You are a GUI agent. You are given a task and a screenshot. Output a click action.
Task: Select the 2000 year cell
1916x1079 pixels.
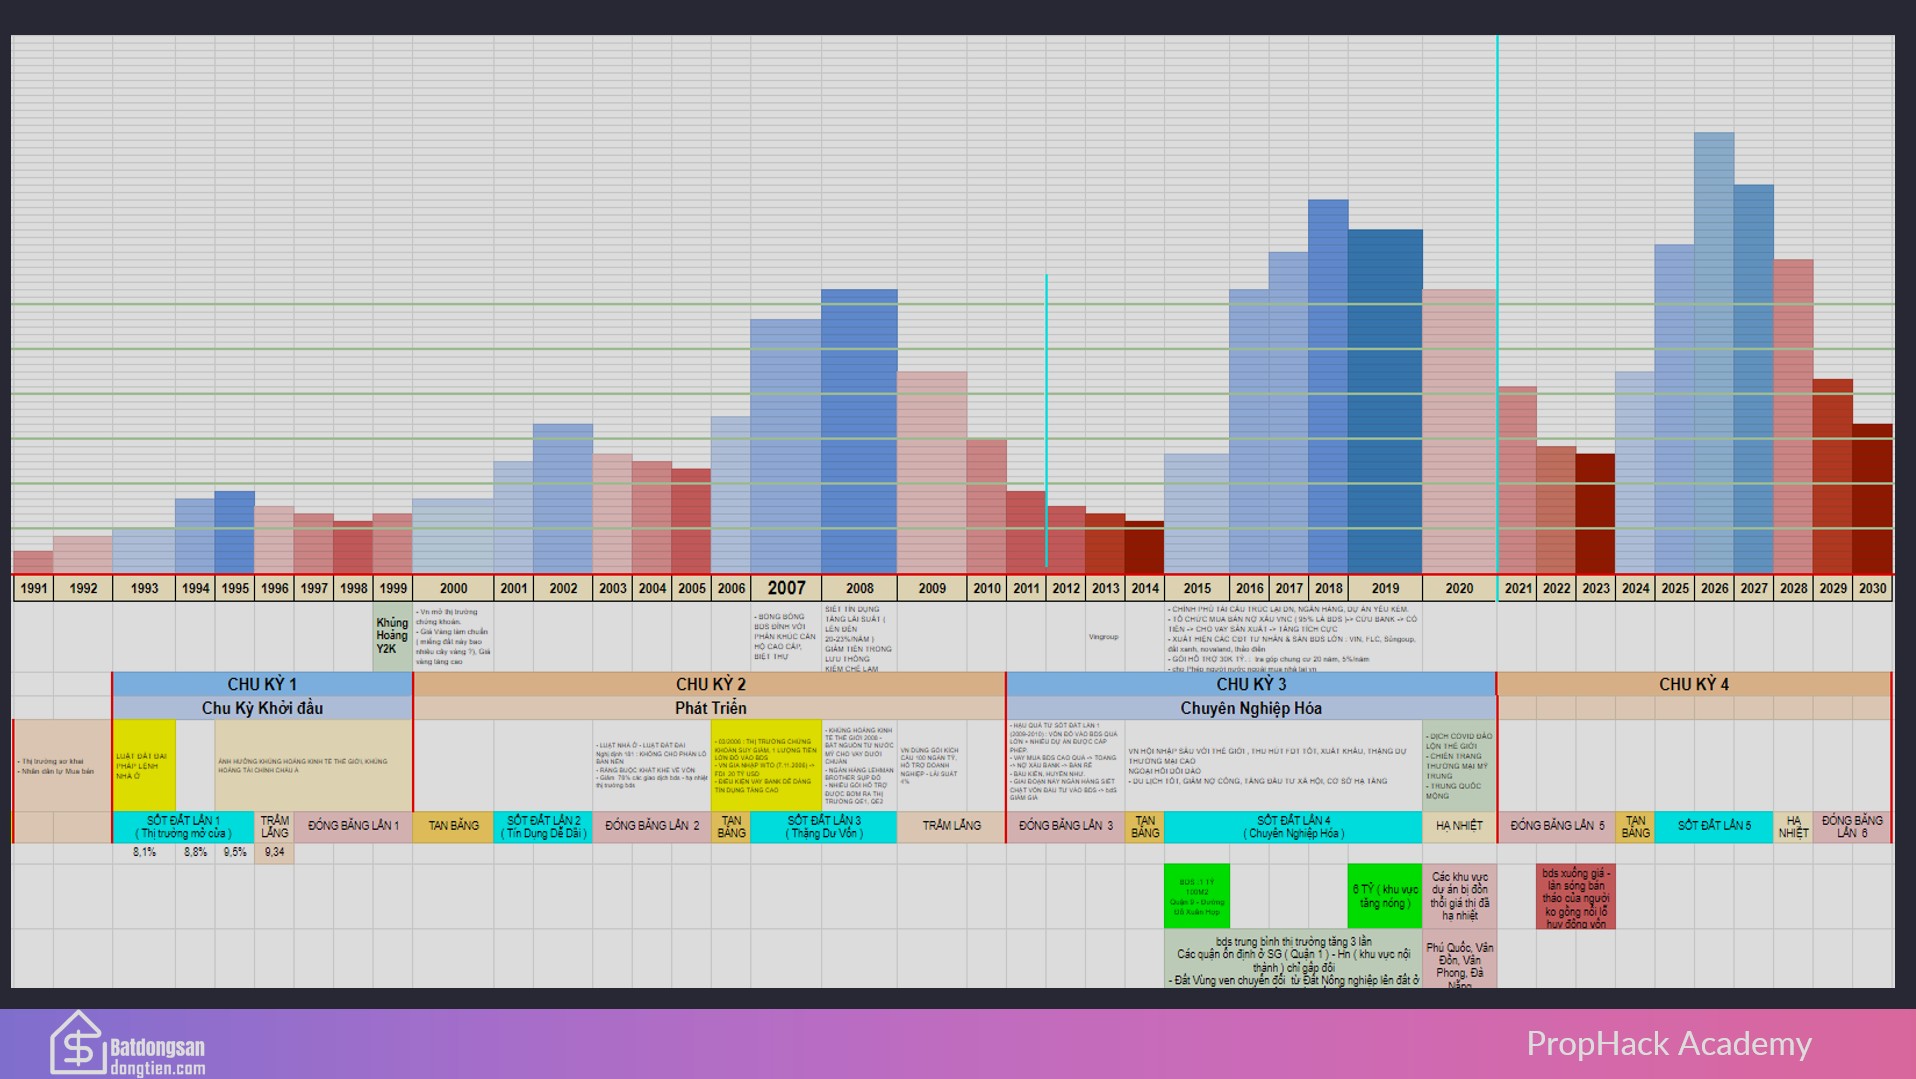453,588
